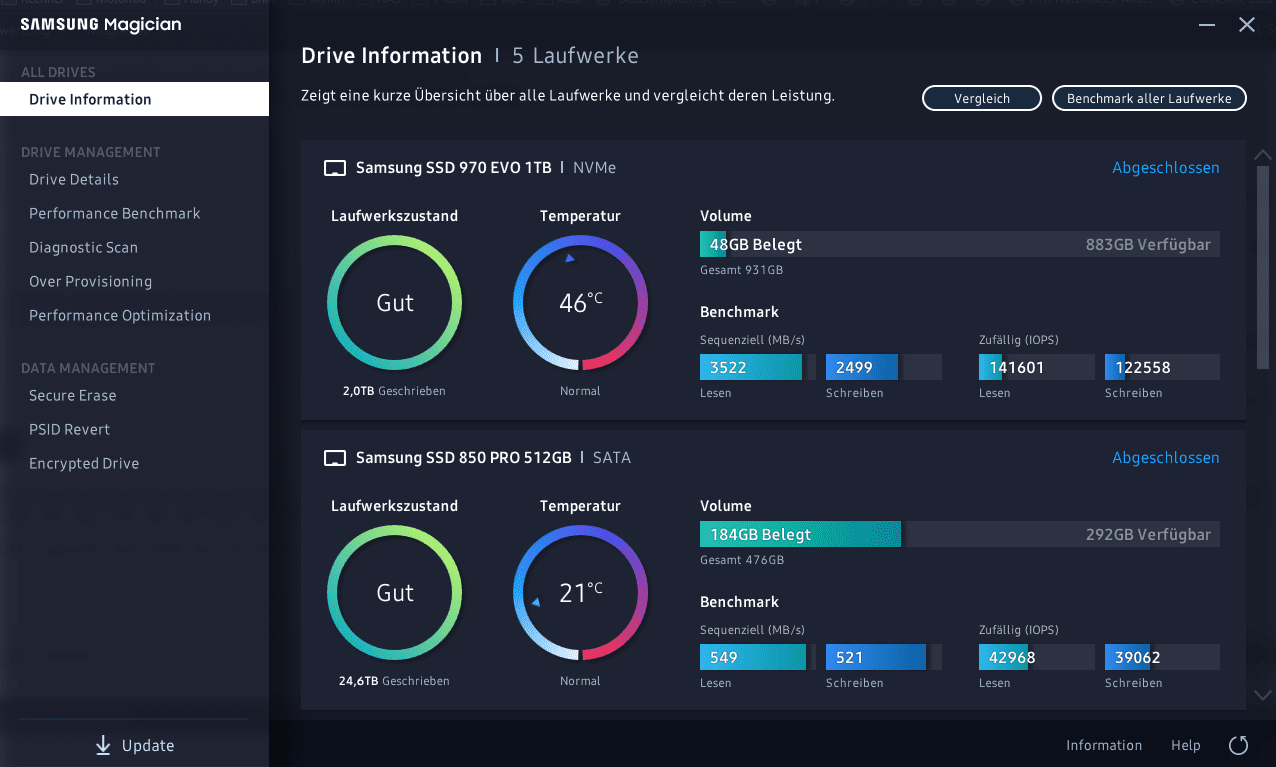Minimize the Samsung Magician window

coord(1208,25)
